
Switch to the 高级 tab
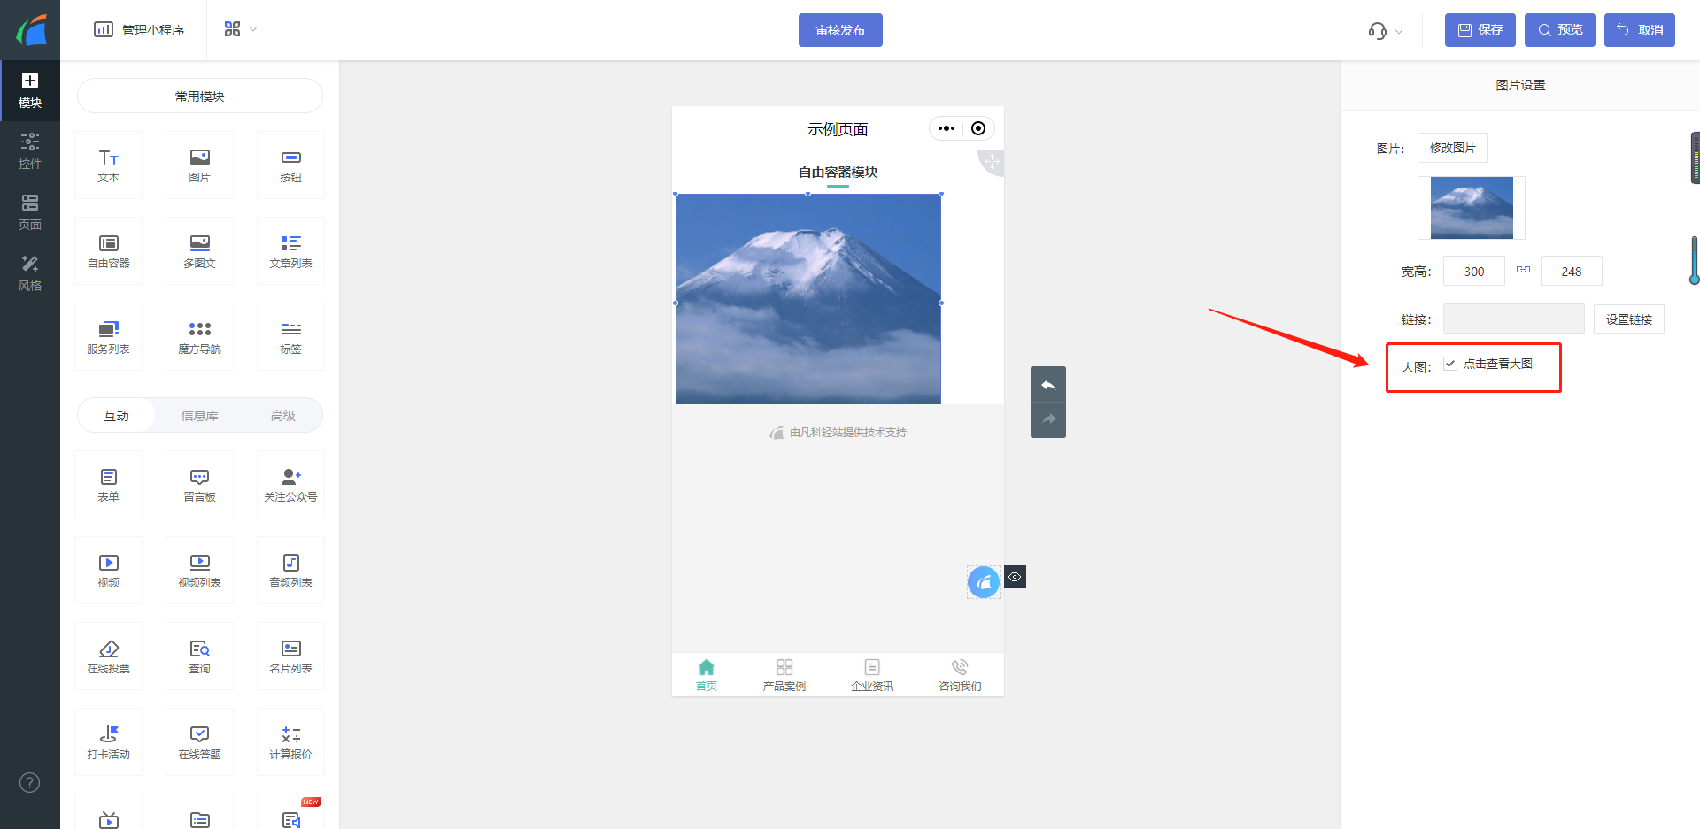[283, 416]
